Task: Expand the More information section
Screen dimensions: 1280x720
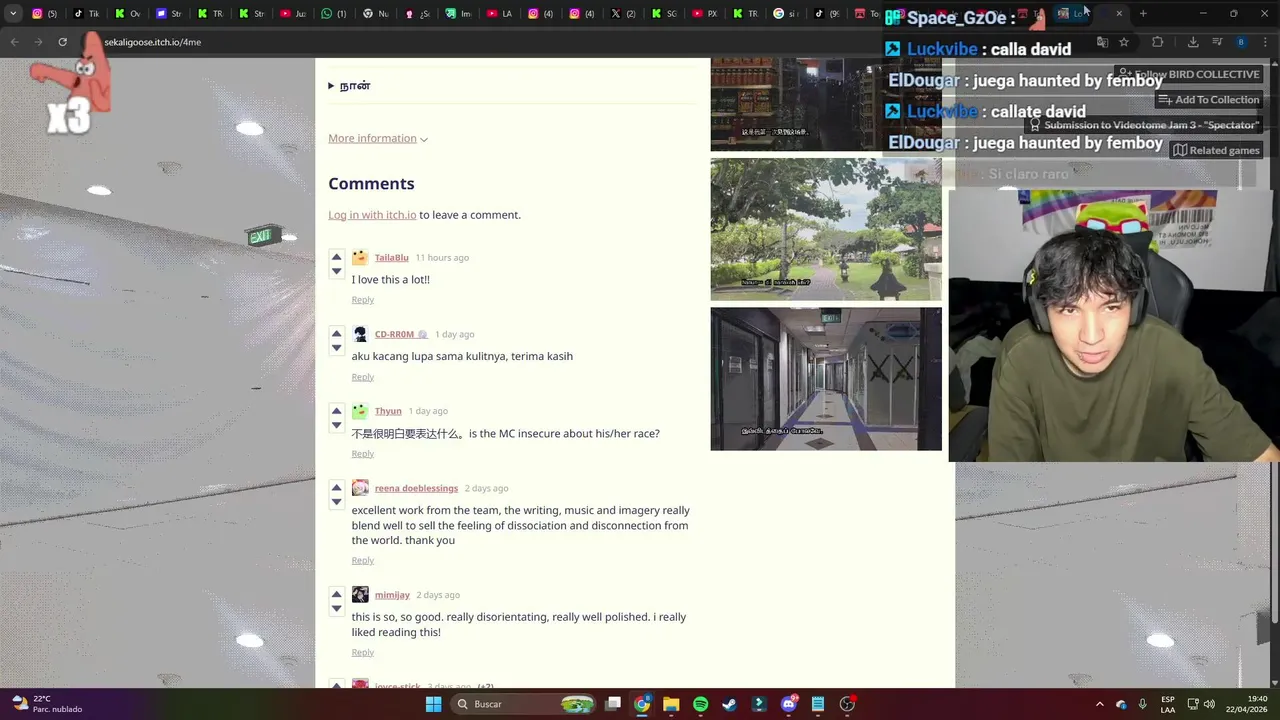Action: [378, 138]
